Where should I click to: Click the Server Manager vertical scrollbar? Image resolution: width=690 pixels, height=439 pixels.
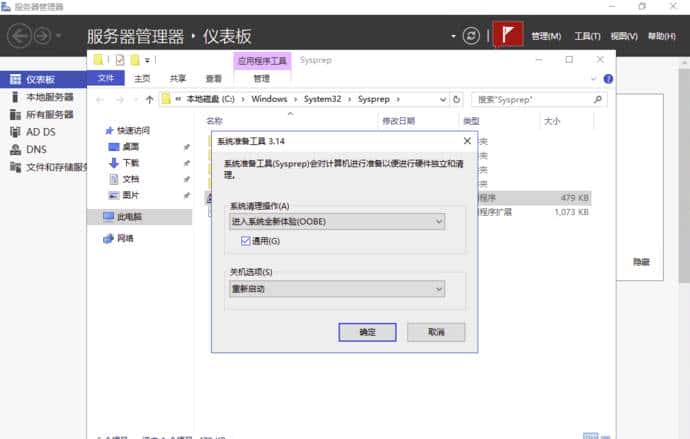pos(684,174)
